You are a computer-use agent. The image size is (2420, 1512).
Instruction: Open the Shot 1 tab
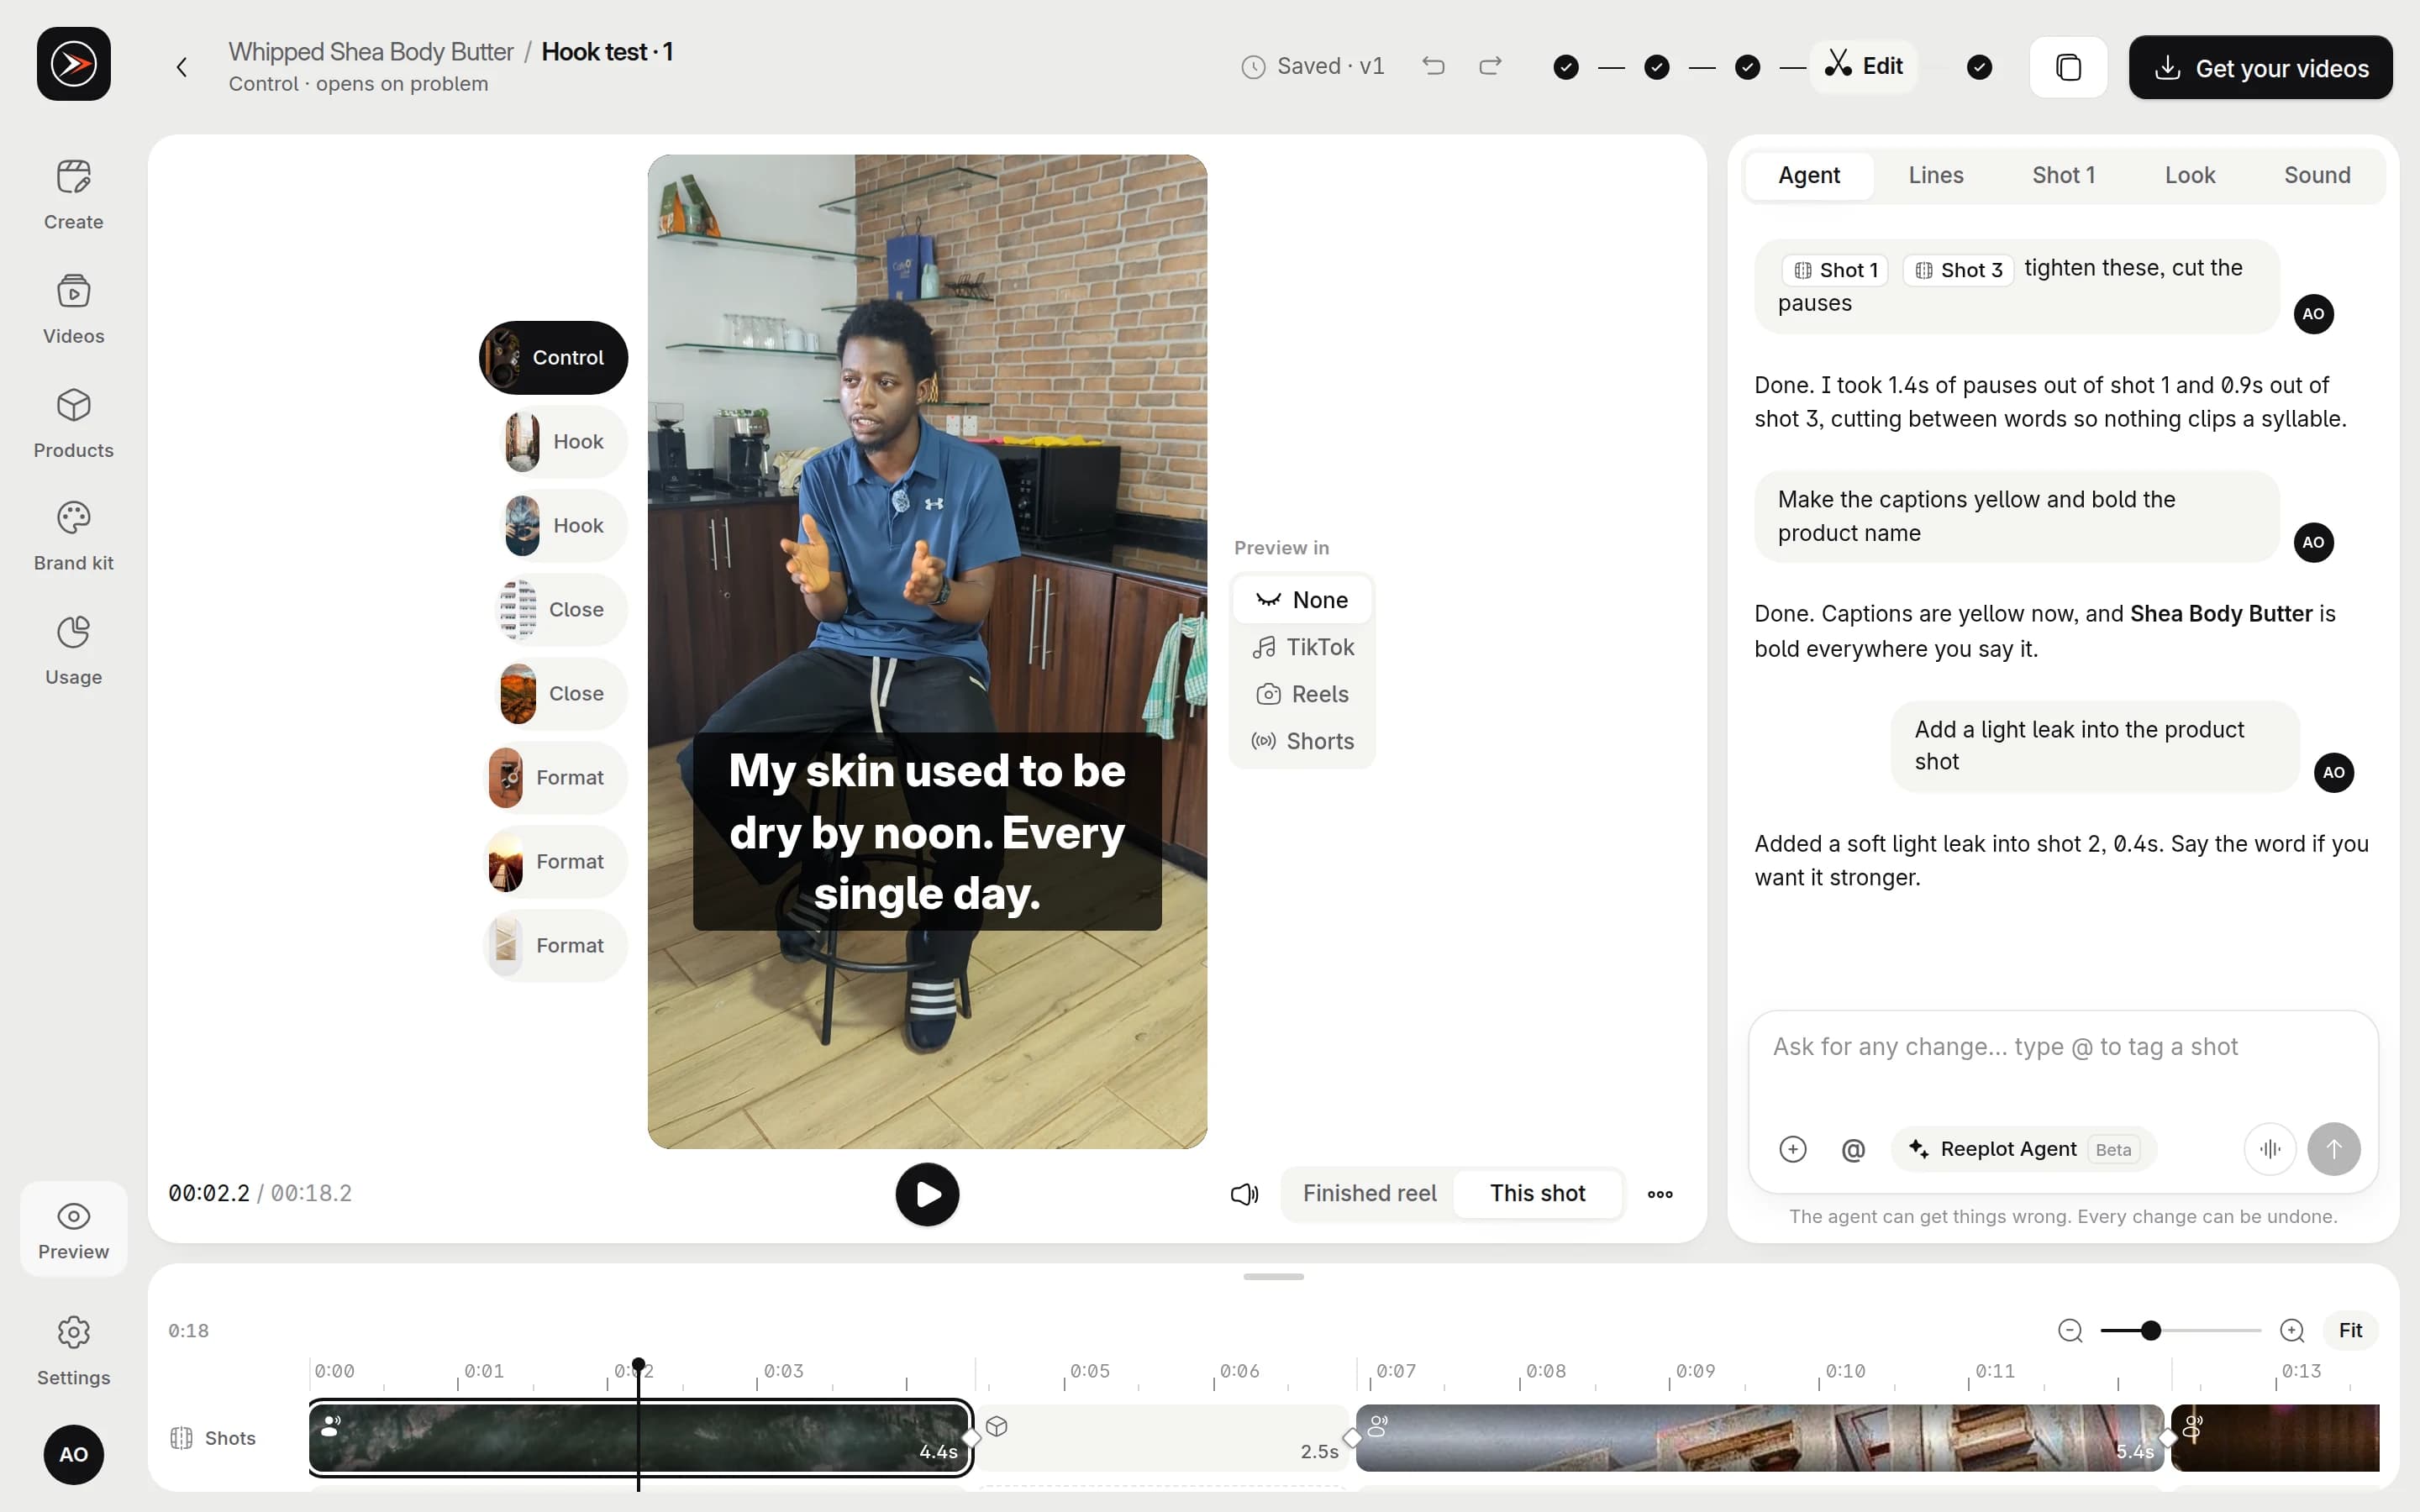pos(2063,175)
